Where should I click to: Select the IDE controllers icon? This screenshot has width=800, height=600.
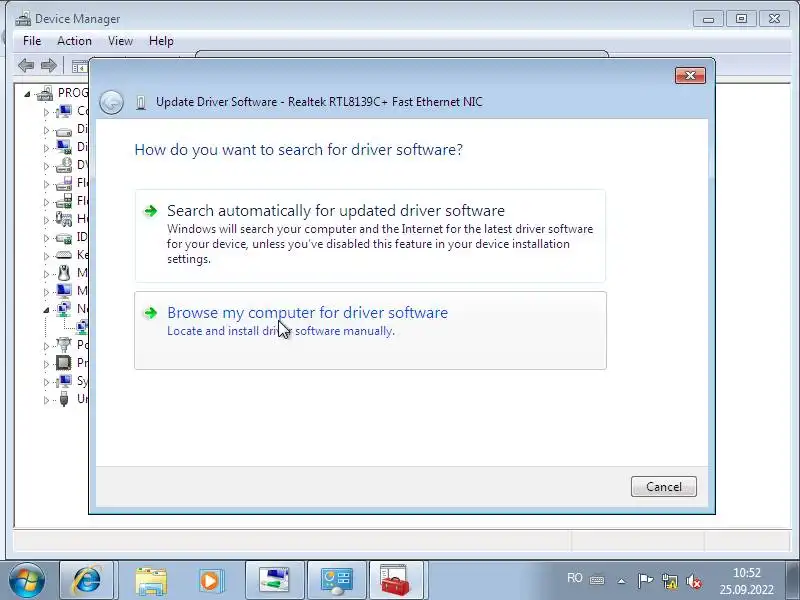tap(64, 237)
